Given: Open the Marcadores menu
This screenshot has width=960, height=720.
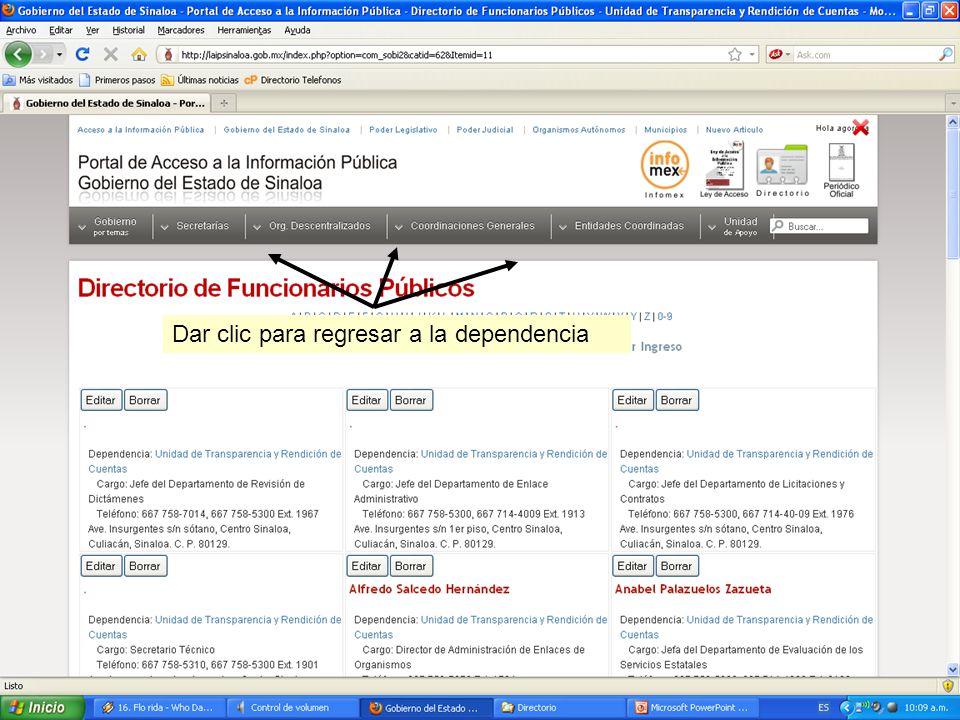Looking at the screenshot, I should pyautogui.click(x=181, y=30).
